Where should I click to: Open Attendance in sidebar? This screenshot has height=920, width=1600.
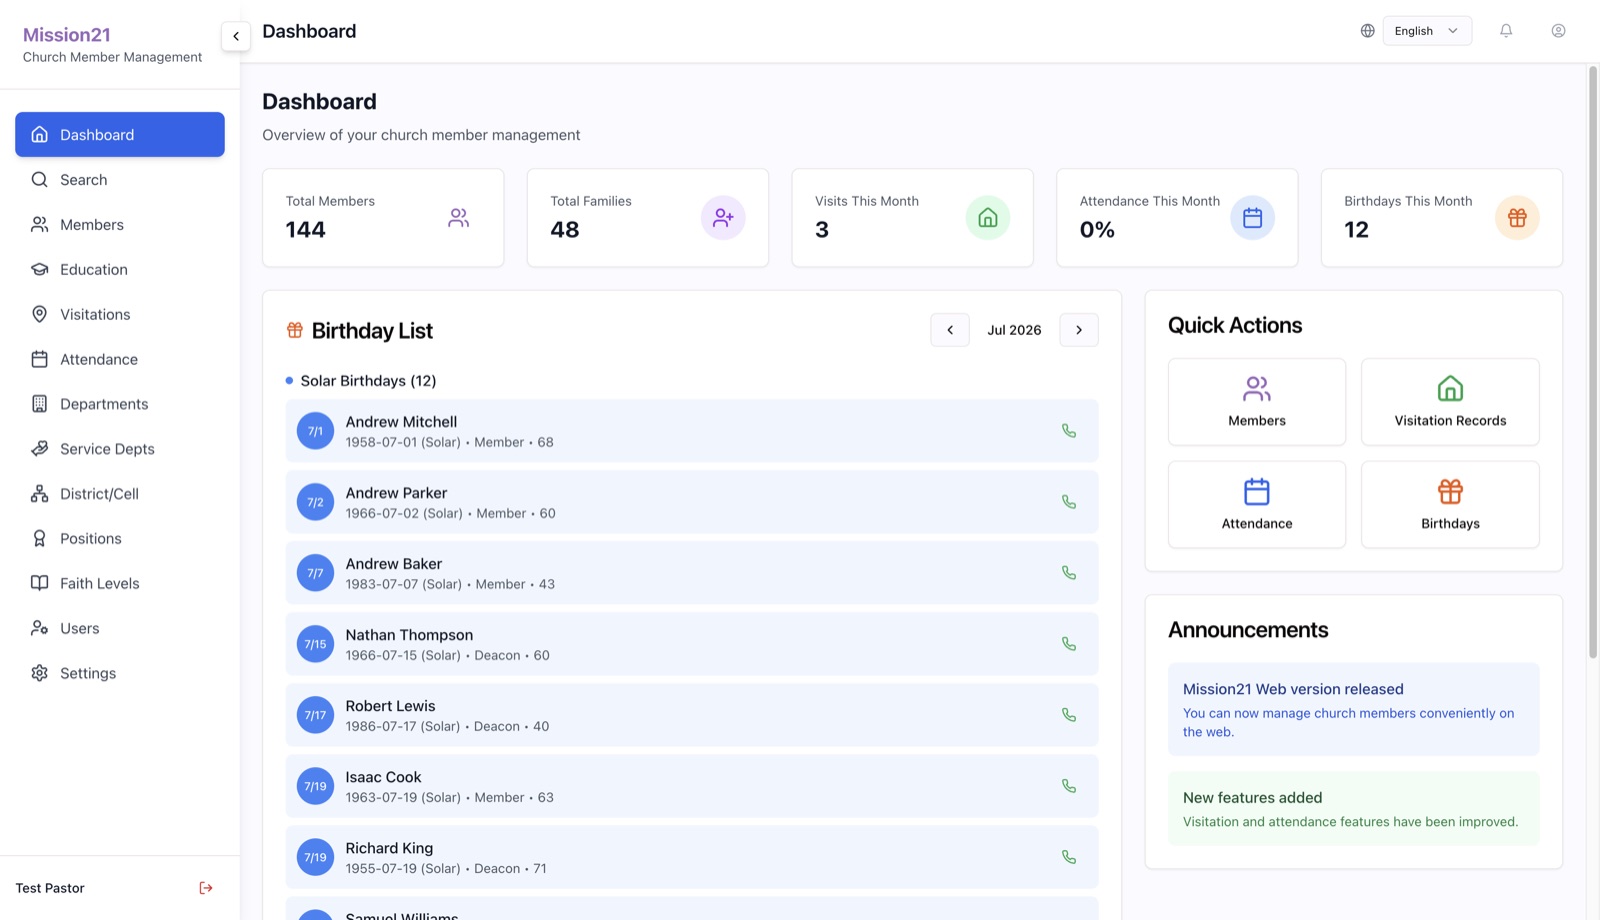coord(120,359)
